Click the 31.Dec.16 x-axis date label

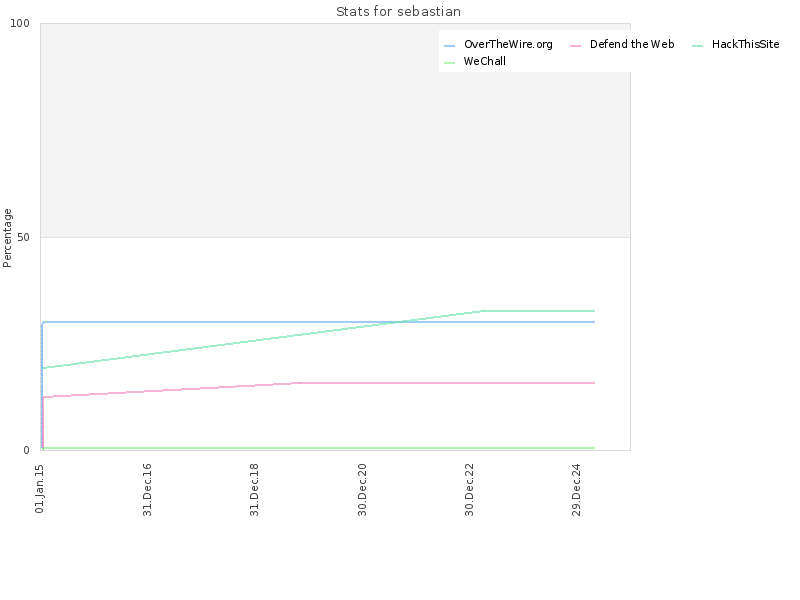[x=147, y=490]
